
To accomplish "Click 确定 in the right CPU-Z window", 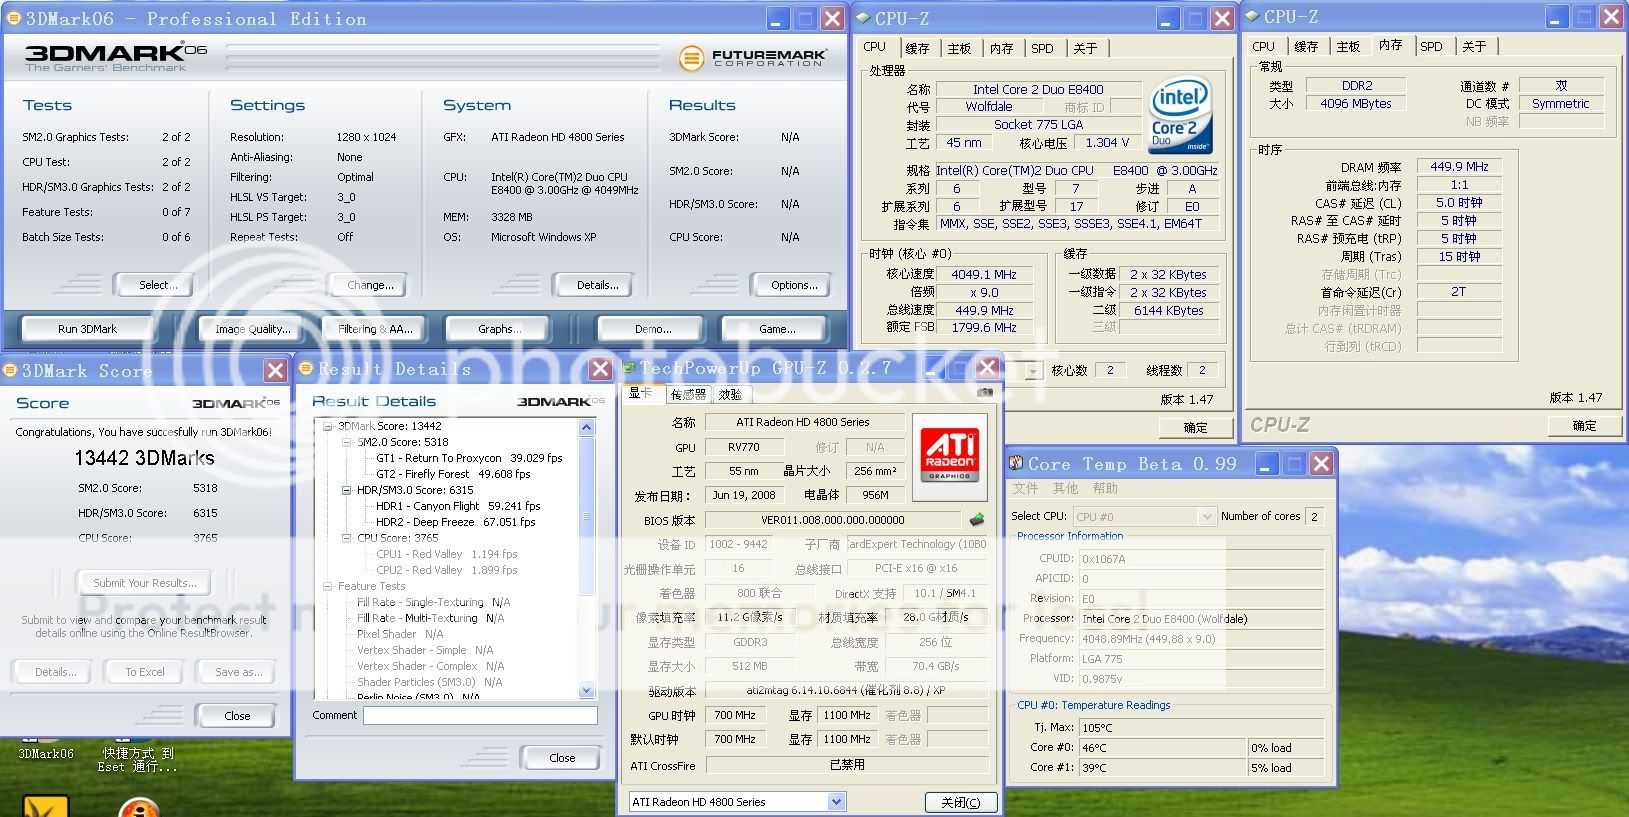I will [x=1584, y=425].
